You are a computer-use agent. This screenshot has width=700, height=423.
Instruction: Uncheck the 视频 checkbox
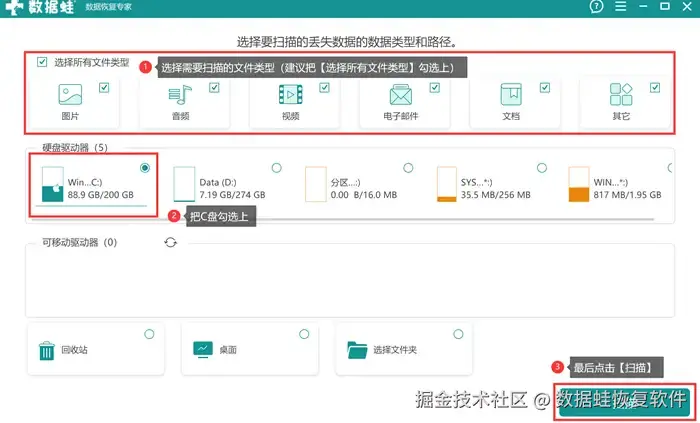click(x=325, y=87)
